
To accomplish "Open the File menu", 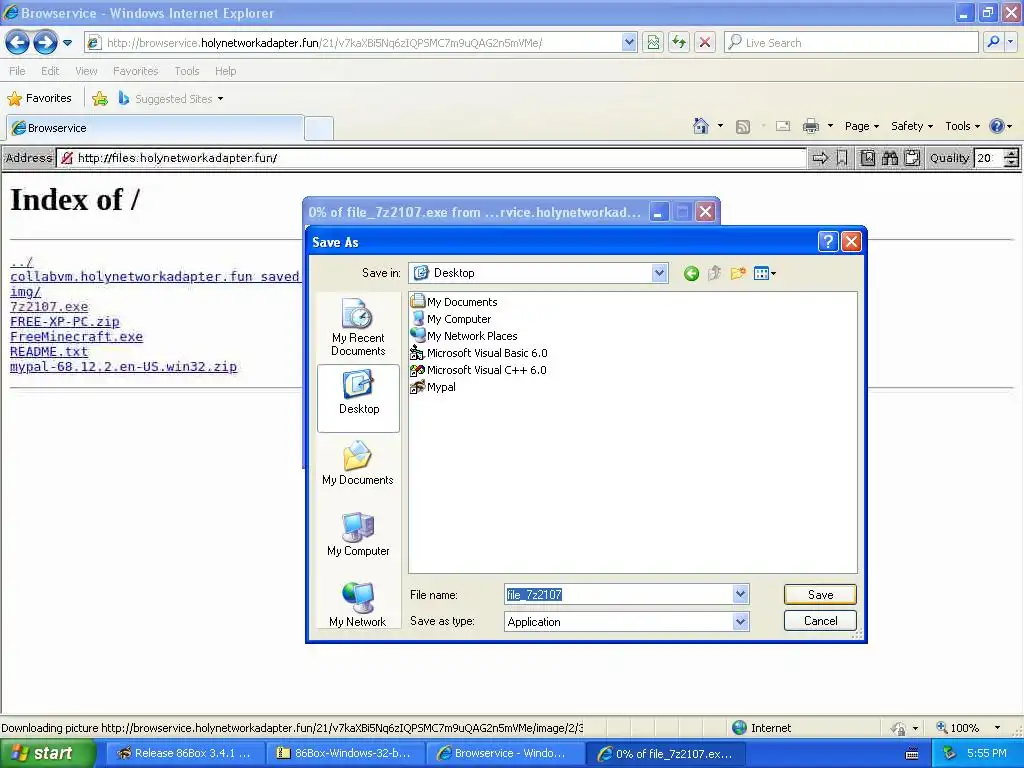I will coord(18,71).
